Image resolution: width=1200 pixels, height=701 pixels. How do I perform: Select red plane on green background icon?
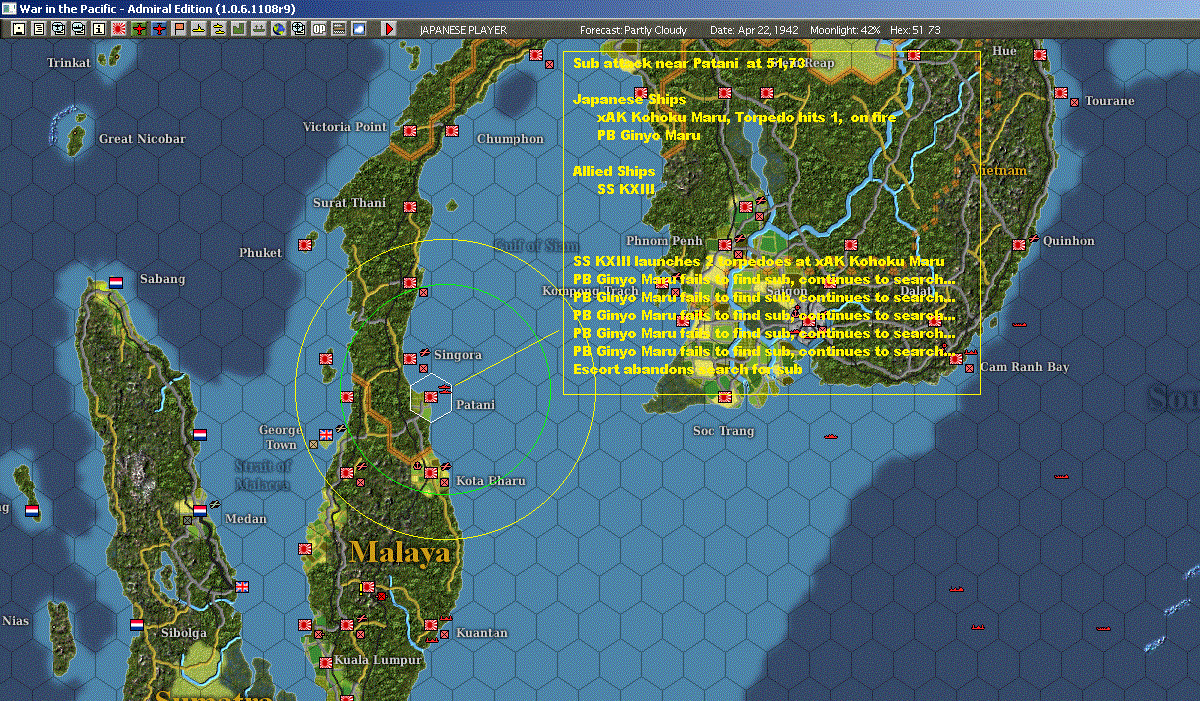(x=138, y=29)
